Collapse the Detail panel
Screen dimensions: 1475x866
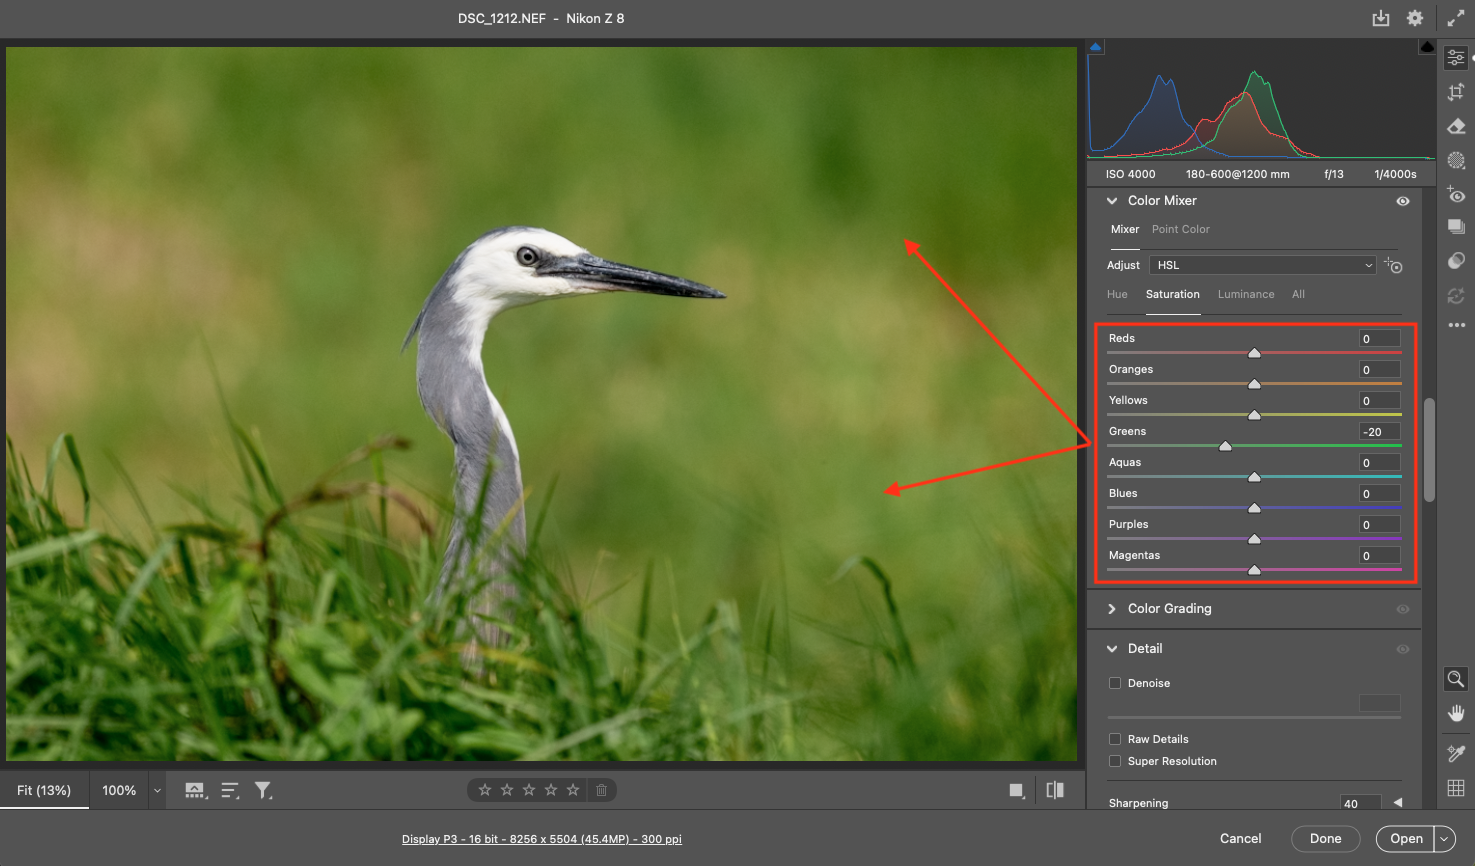click(x=1112, y=649)
